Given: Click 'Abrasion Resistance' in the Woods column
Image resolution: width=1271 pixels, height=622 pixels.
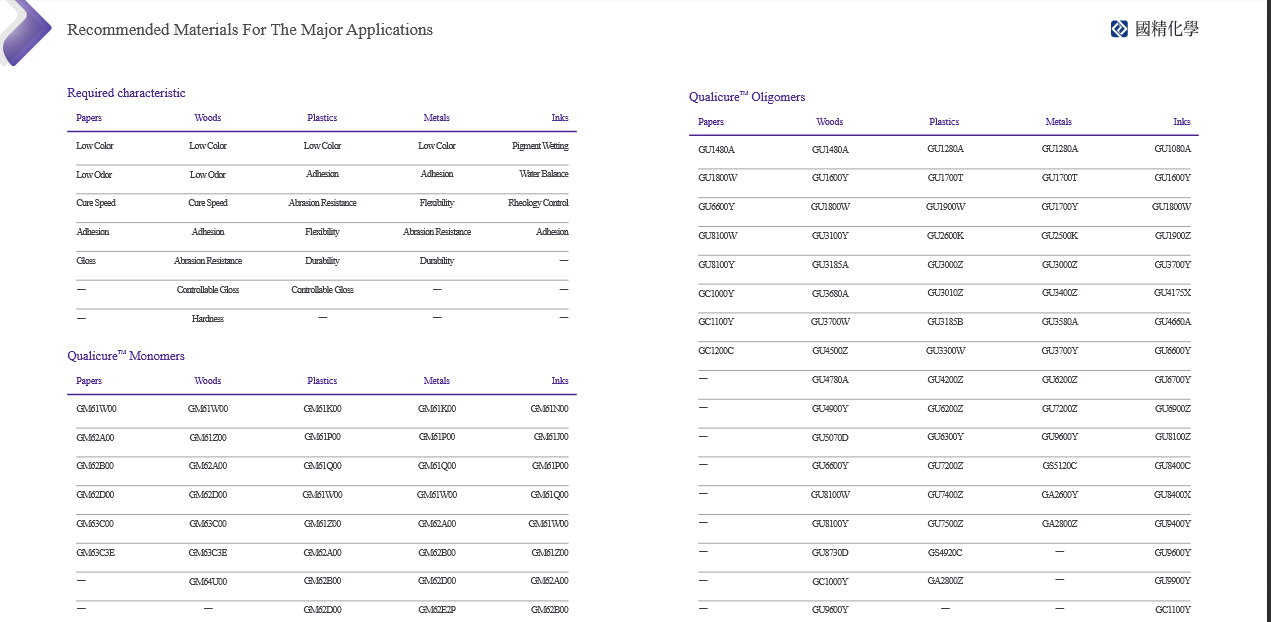Looking at the screenshot, I should point(208,261).
